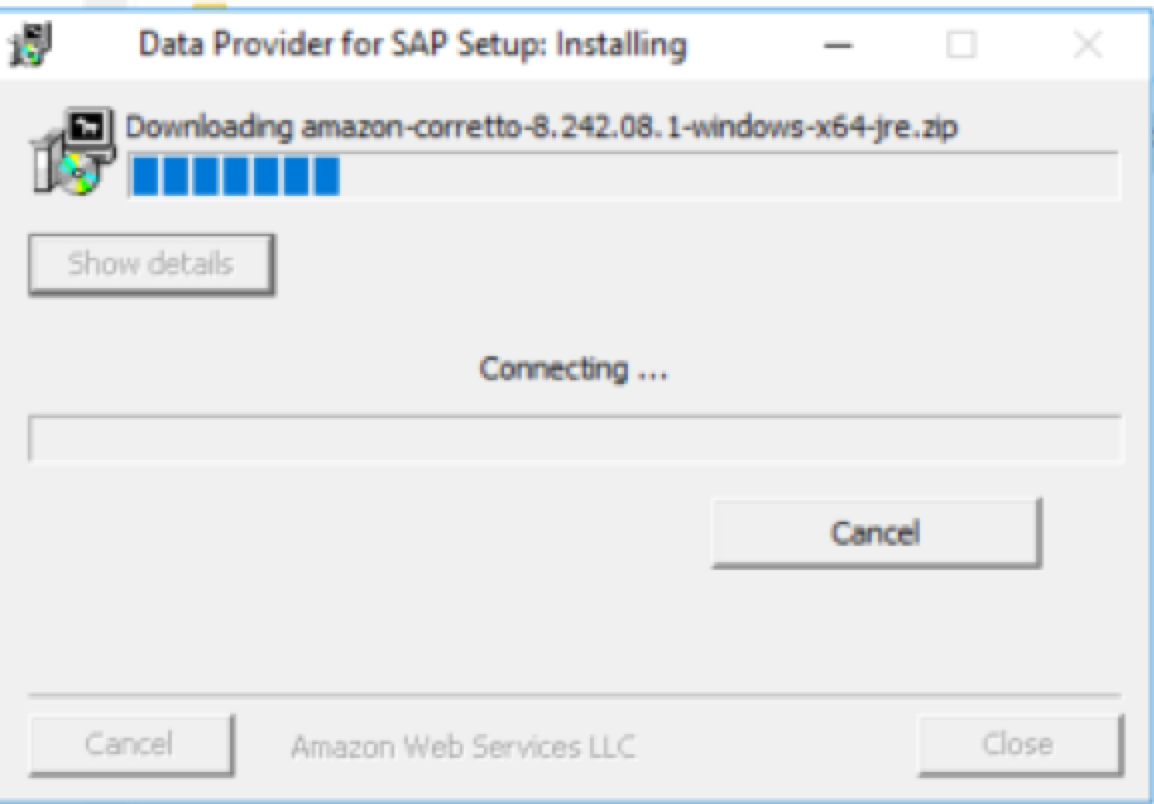Click the greyed-out Cancel button at bottom left
Screen dimensions: 1154x804
130,745
